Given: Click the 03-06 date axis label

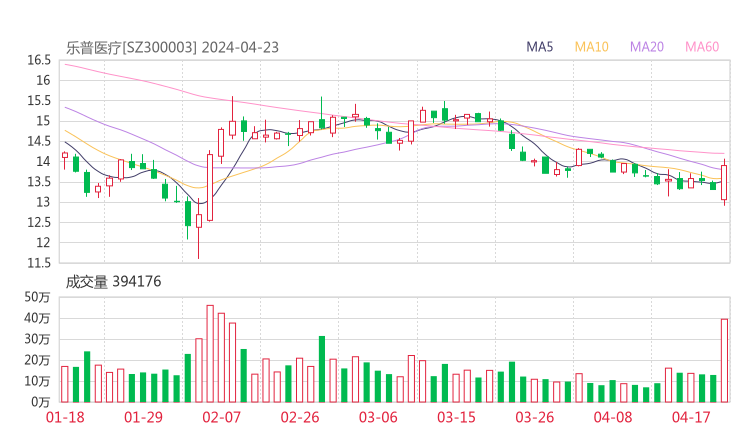Looking at the screenshot, I should (x=378, y=417).
